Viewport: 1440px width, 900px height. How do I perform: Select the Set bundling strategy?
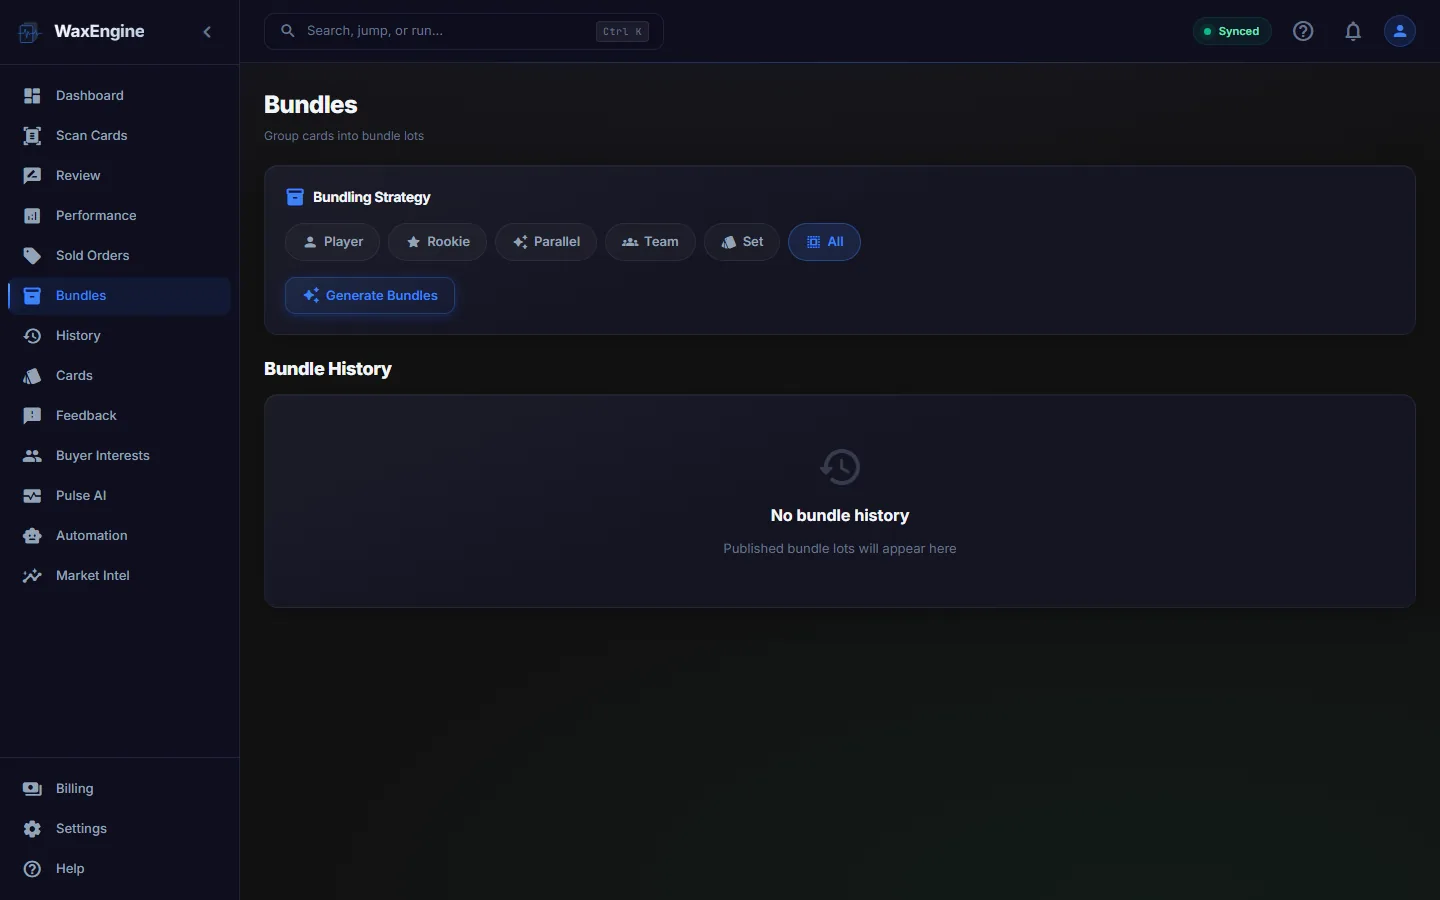[x=742, y=242]
